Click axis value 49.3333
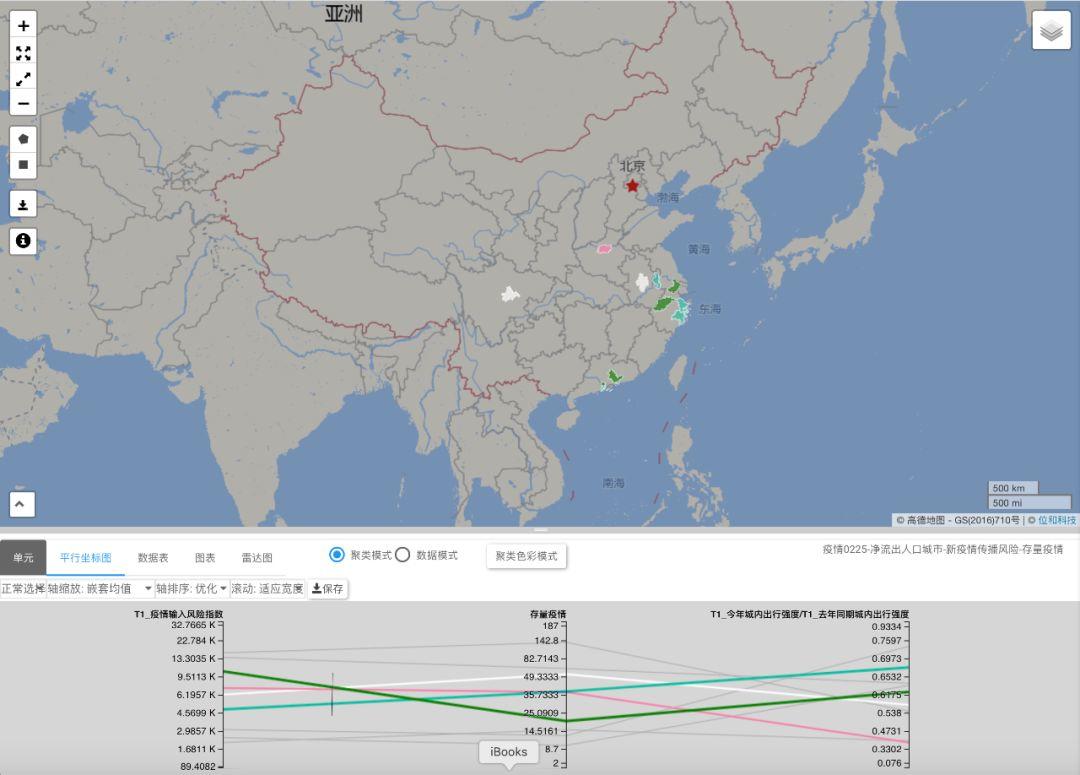The height and width of the screenshot is (775, 1080). [x=541, y=676]
